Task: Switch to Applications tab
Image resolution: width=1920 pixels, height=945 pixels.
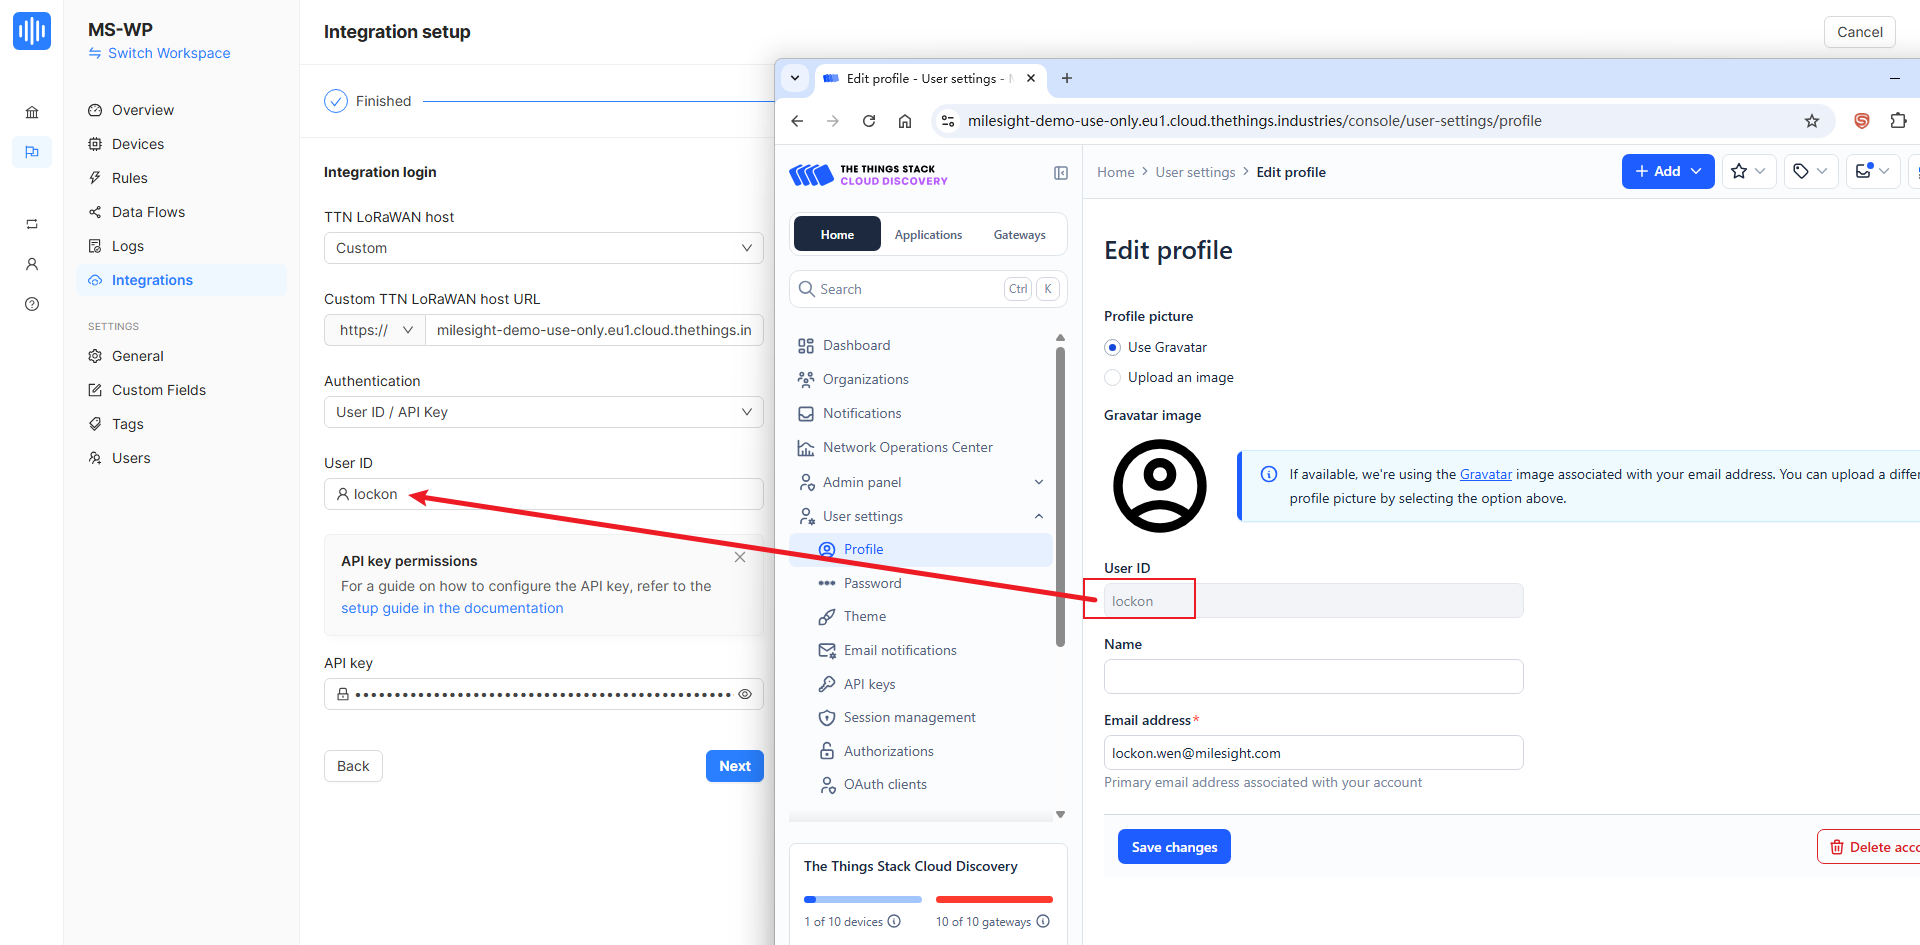Action: [x=928, y=234]
